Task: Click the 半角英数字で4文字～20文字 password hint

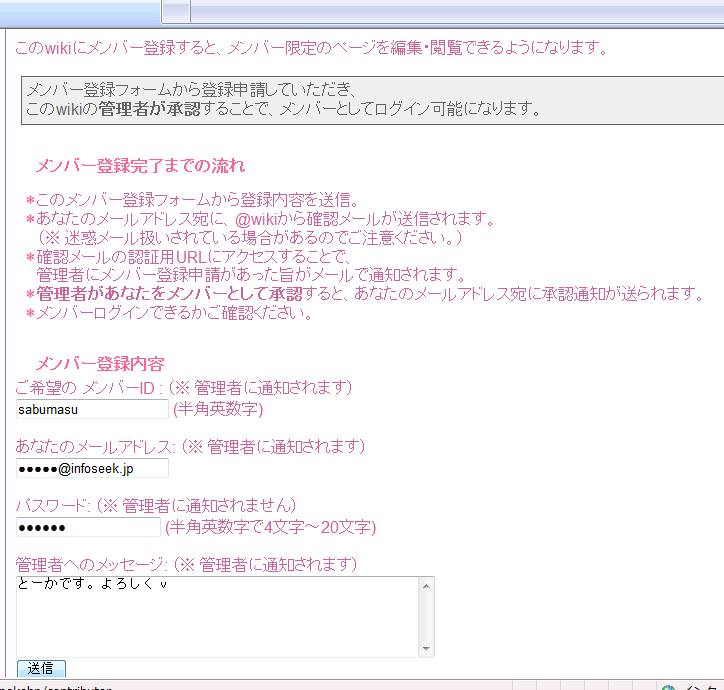Action: tap(271, 527)
